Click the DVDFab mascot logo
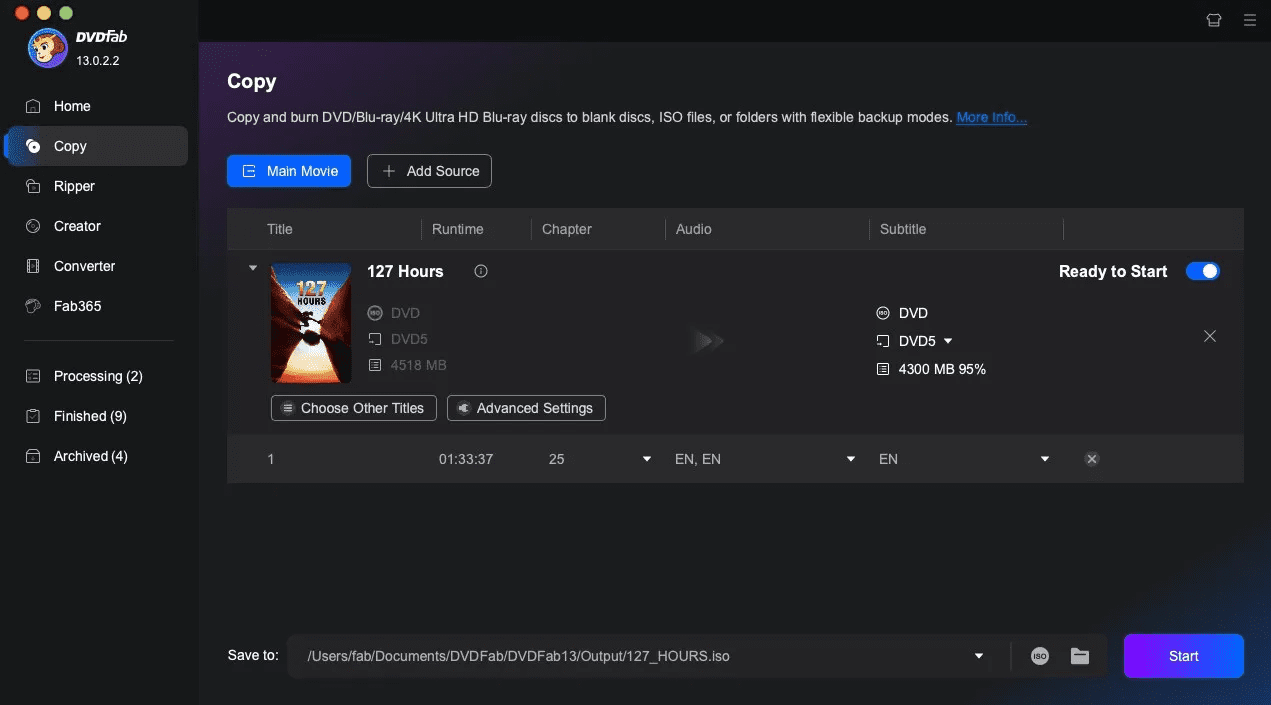Screen dimensions: 1271x705 (47, 47)
